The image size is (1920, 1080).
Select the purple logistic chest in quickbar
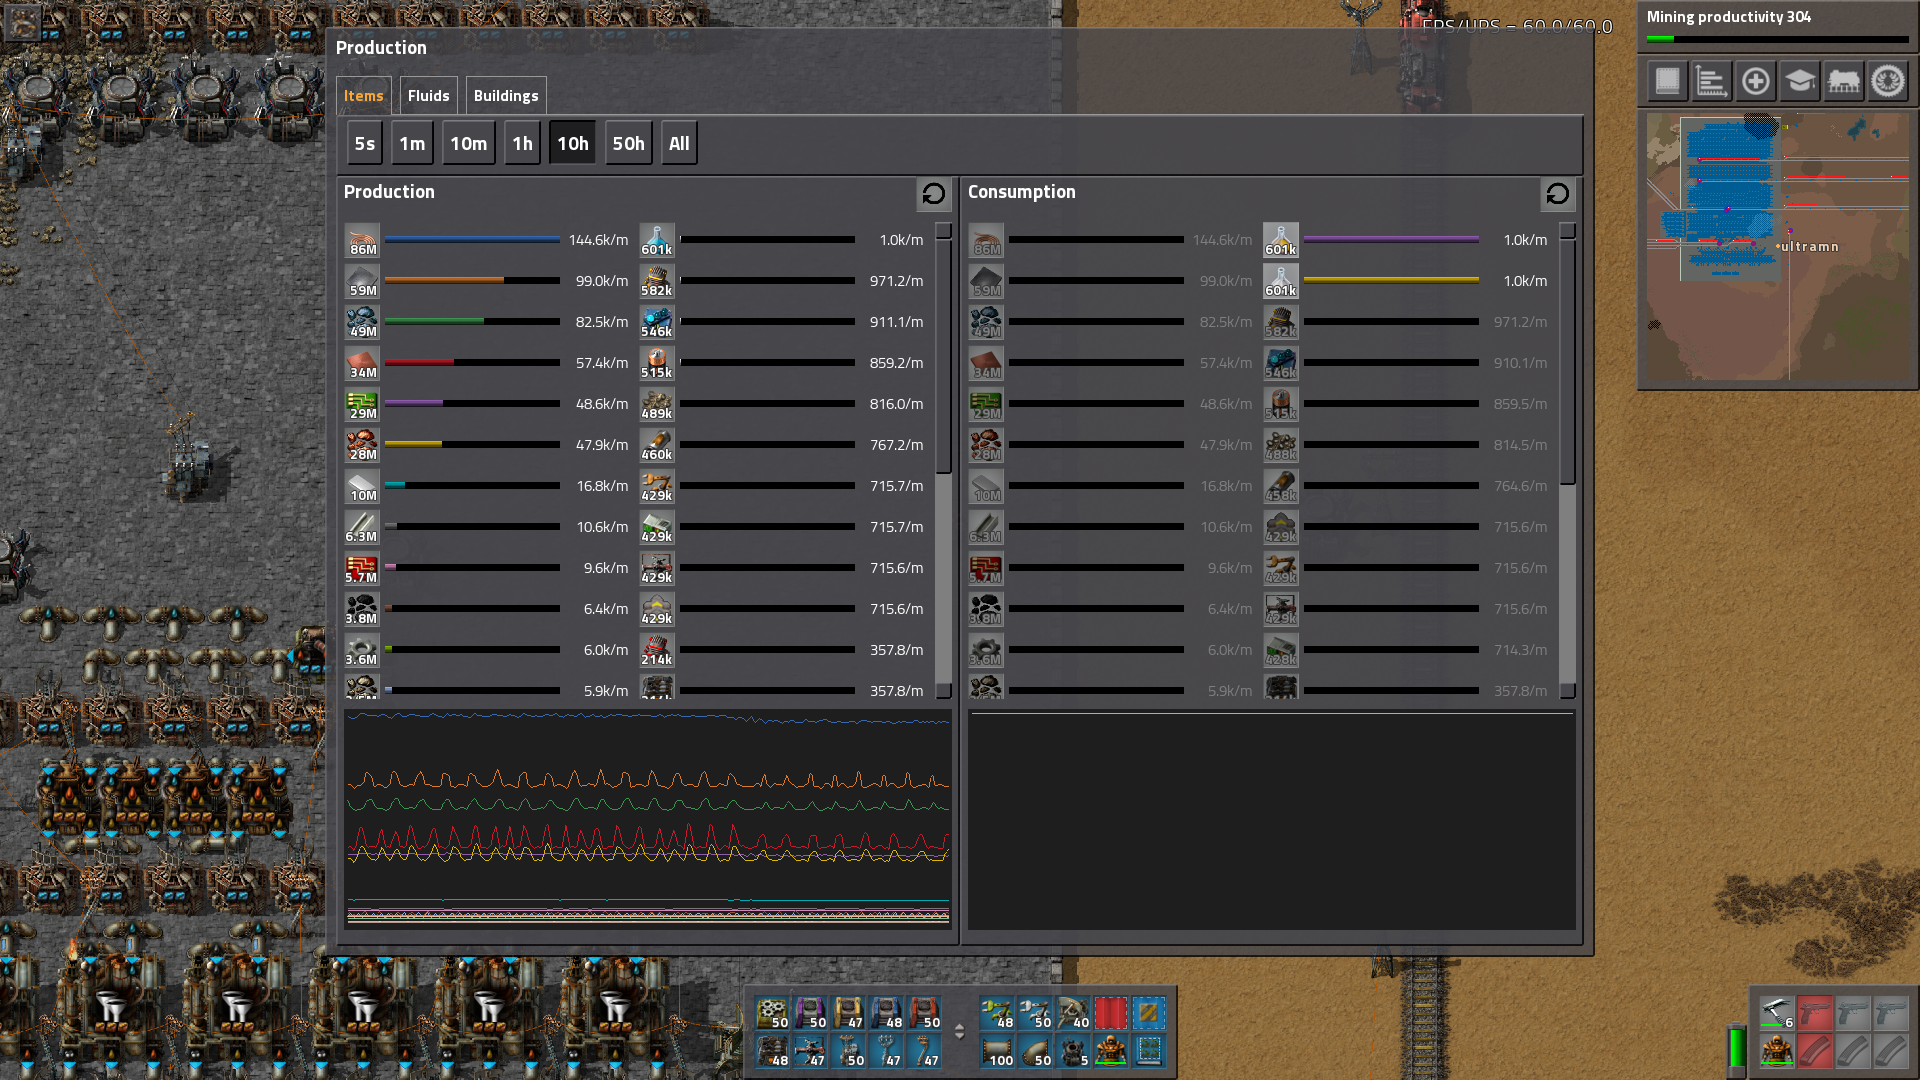click(810, 1013)
